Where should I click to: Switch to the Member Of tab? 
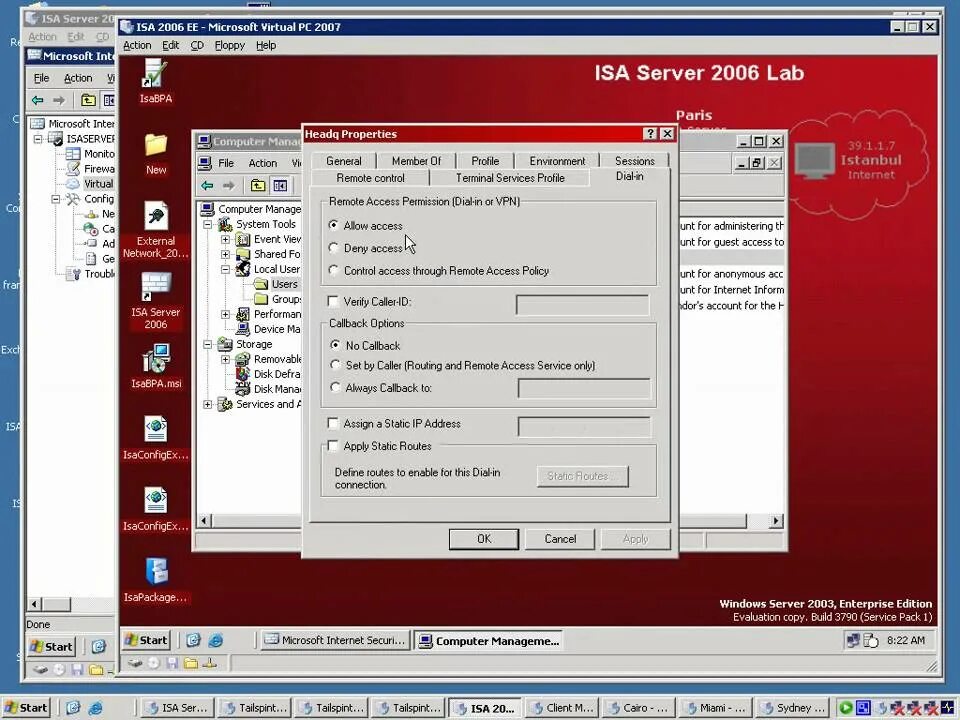(416, 161)
